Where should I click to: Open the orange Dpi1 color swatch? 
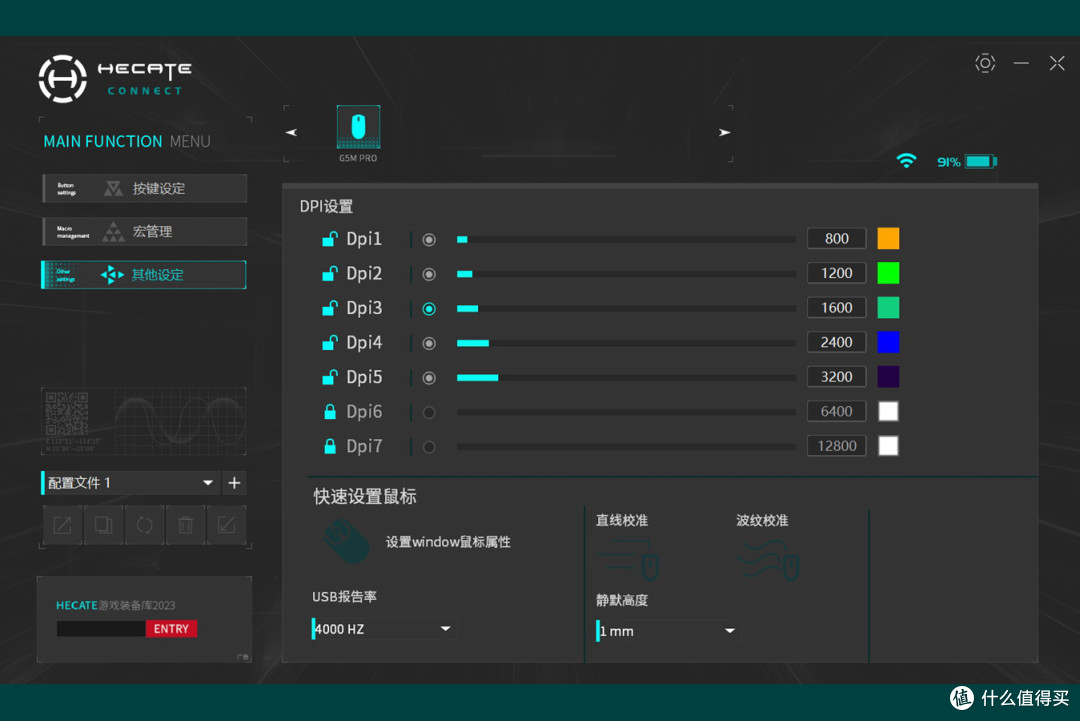coord(888,238)
